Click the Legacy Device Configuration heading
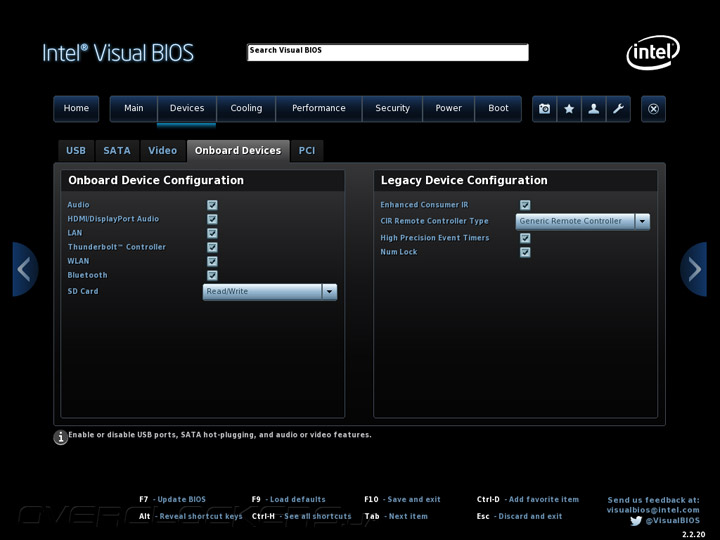 464,180
